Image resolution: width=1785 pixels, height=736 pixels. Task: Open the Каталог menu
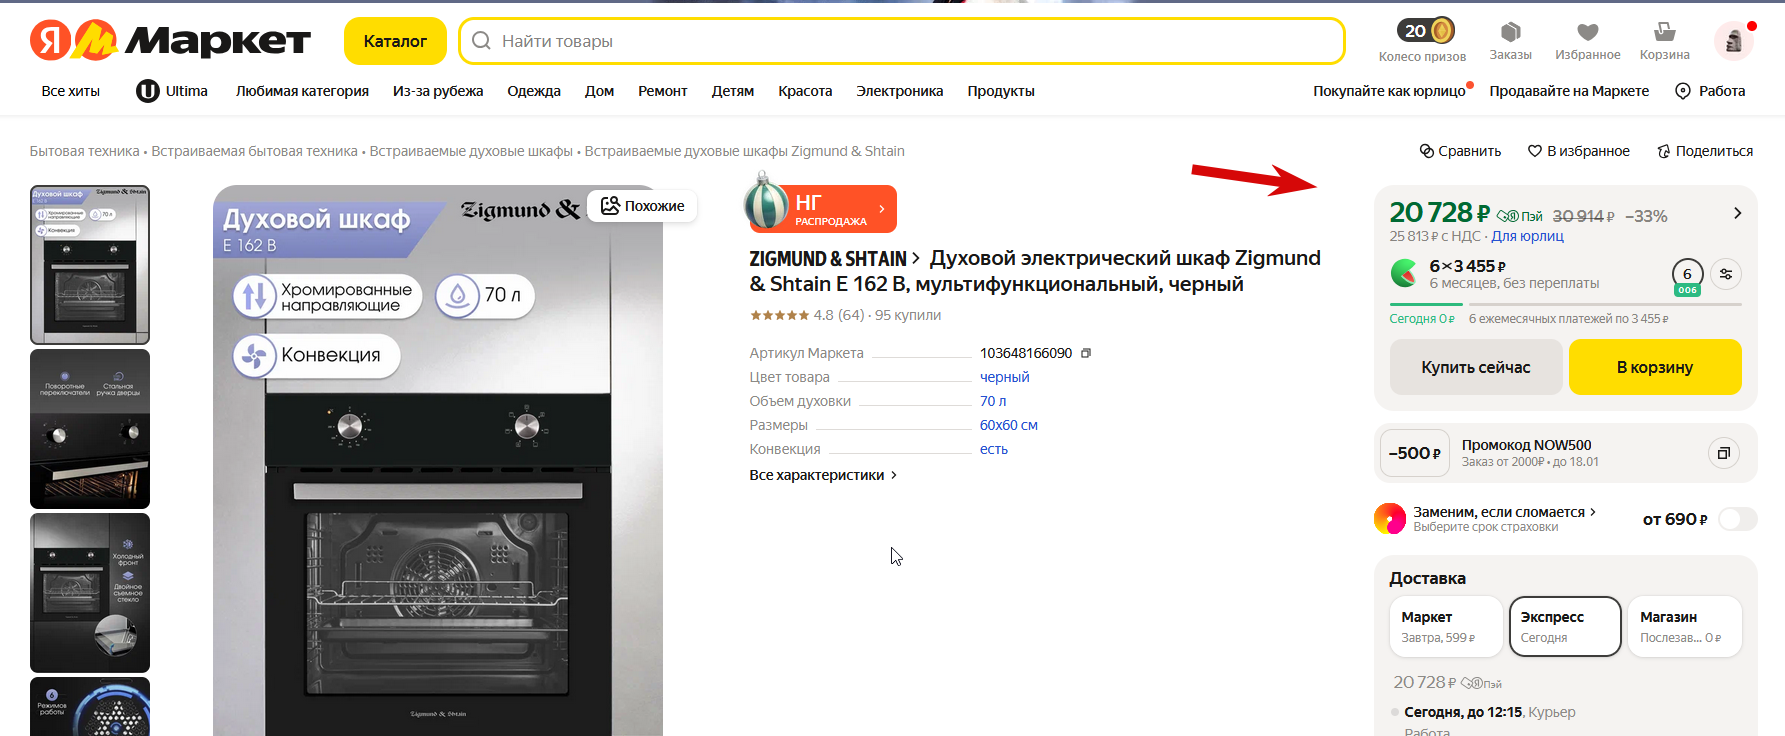tap(395, 41)
